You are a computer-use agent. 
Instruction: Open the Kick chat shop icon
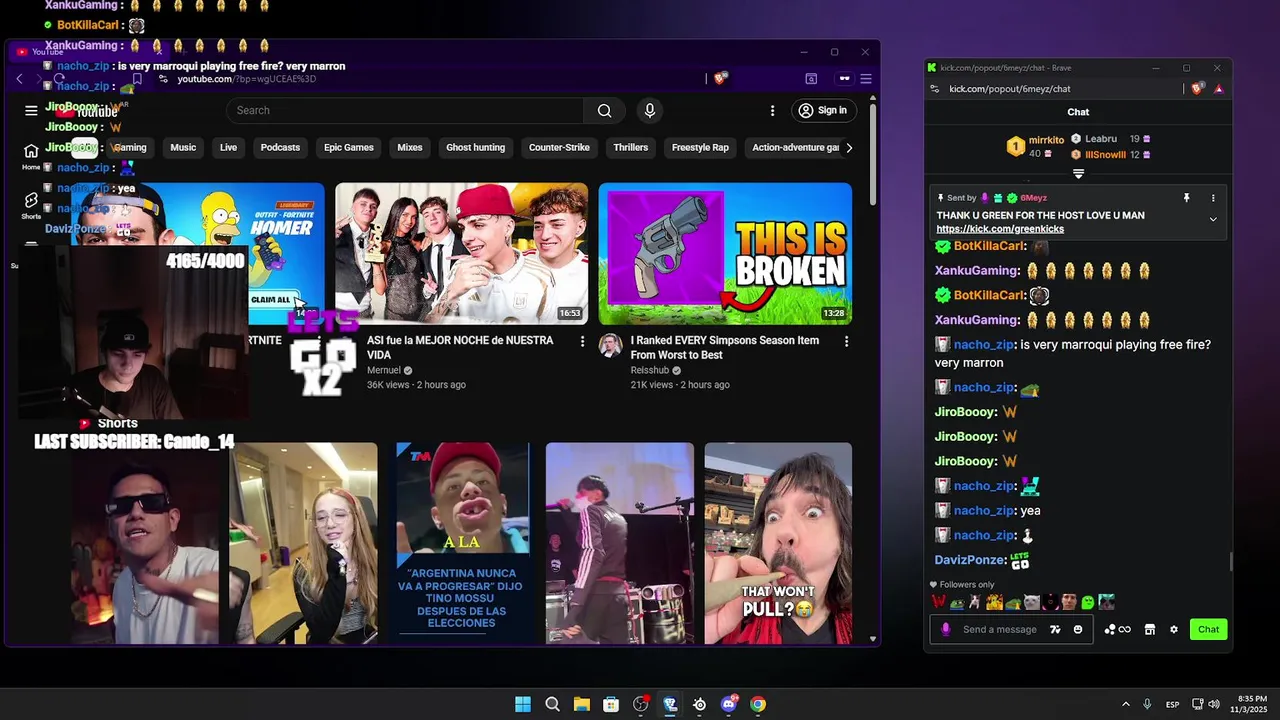tap(1150, 629)
